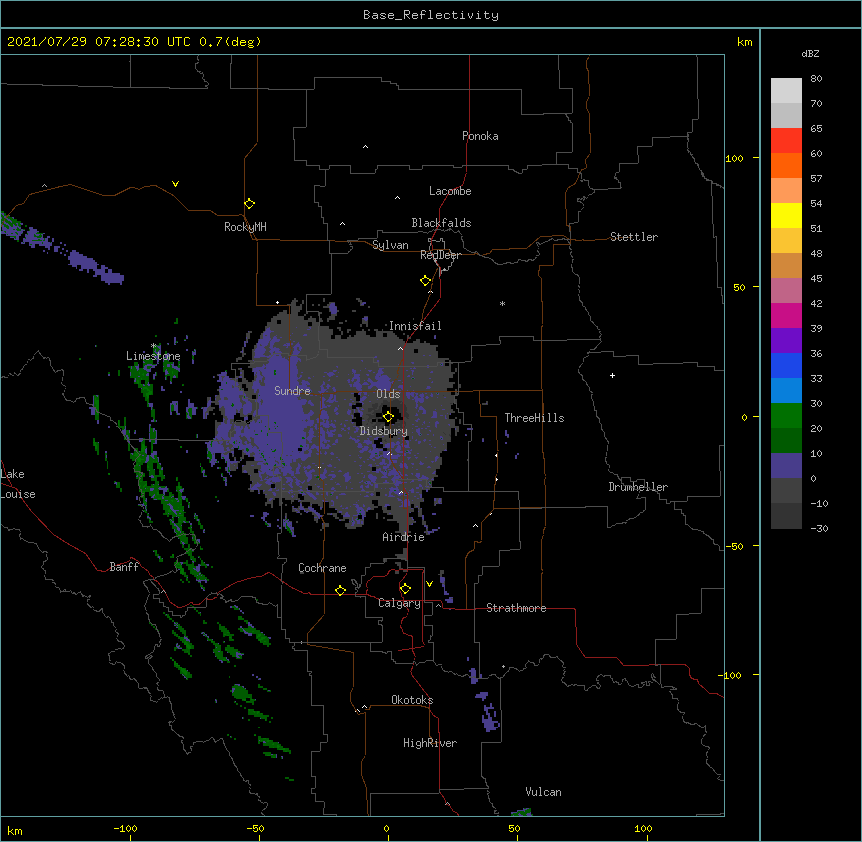The image size is (862, 842).
Task: Click the Didsbury map label
Action: 384,431
